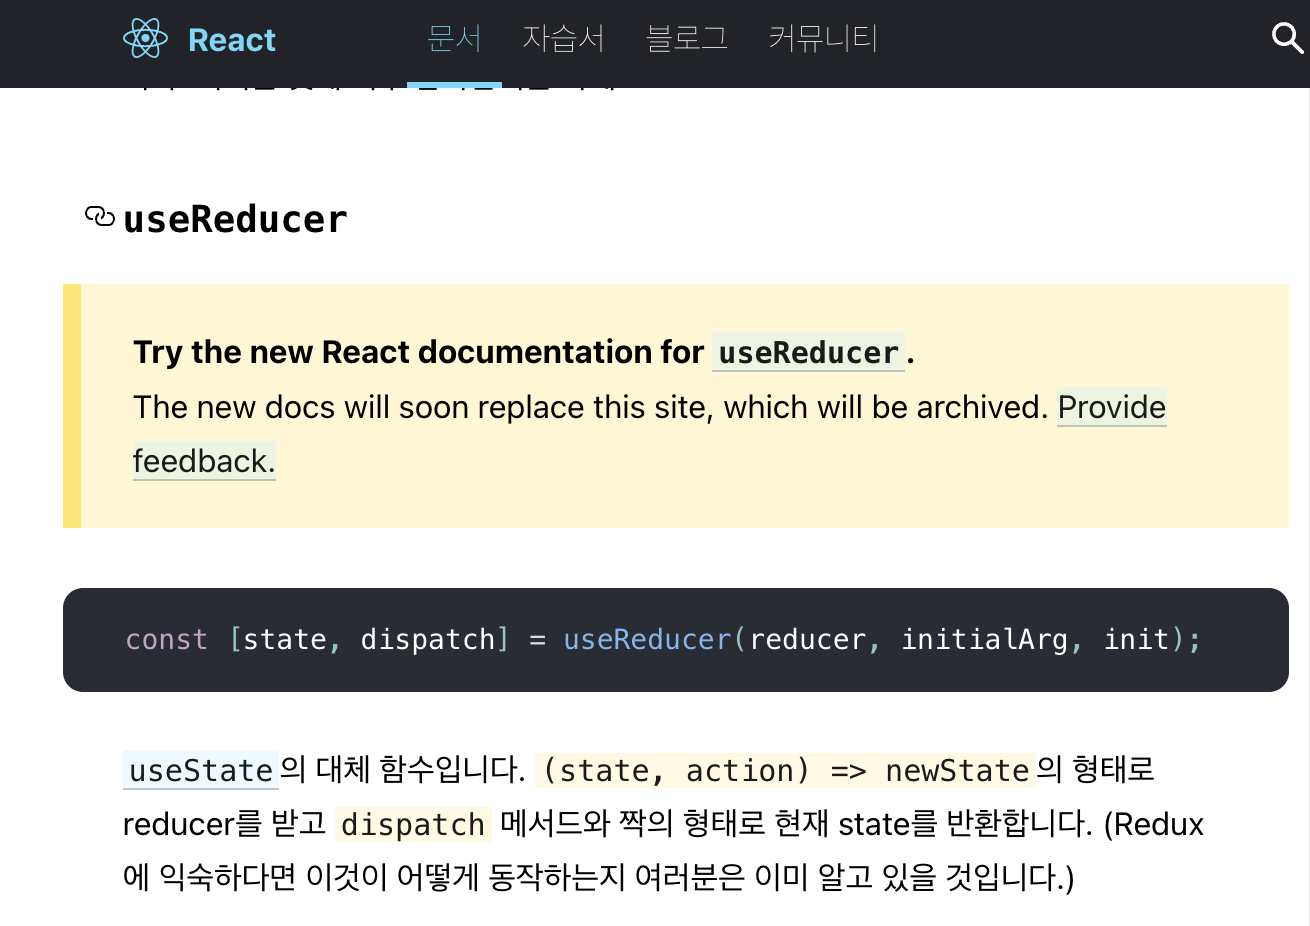This screenshot has width=1310, height=926.
Task: Click the "에 익숙하다면 이것이" paragraph line
Action: pos(598,878)
